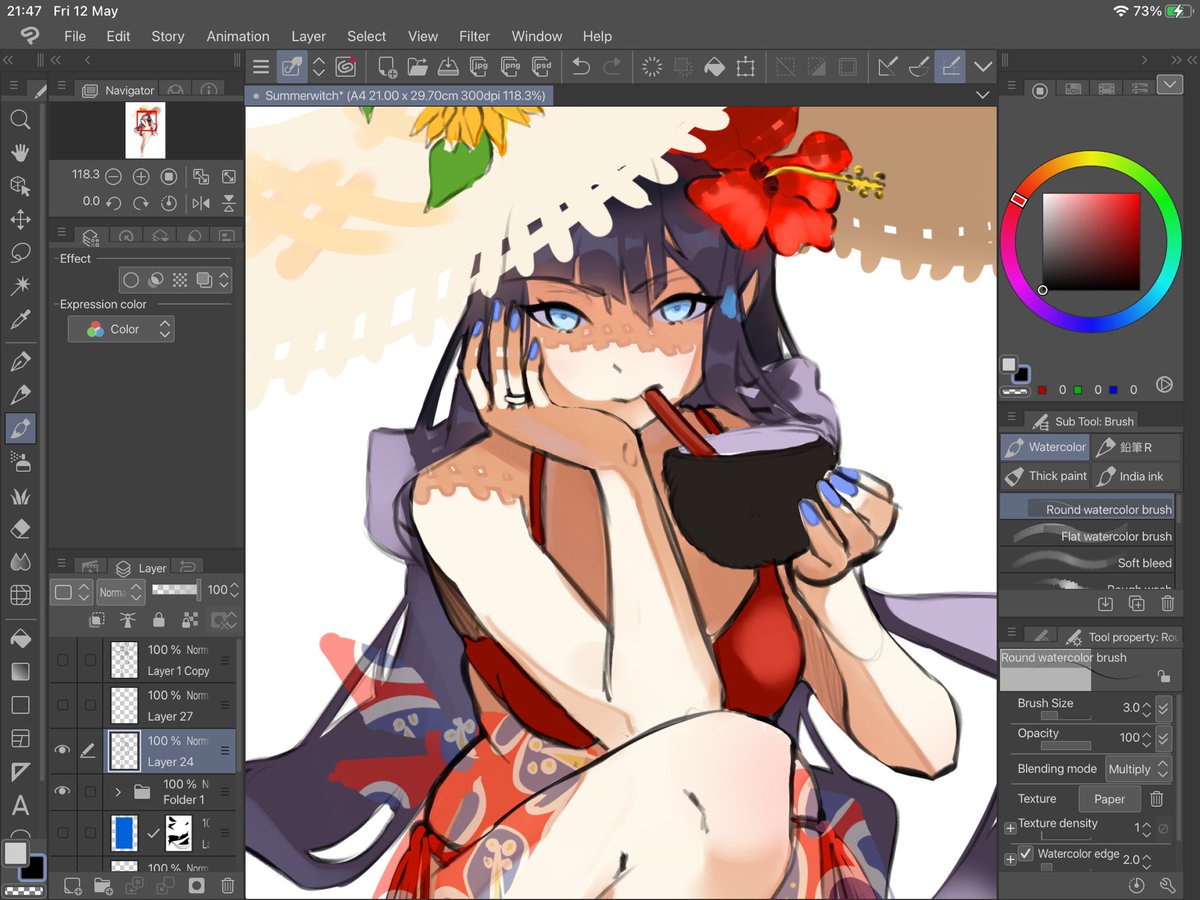This screenshot has height=900, width=1200.
Task: Zoom out with Navigator minus button
Action: tap(113, 176)
